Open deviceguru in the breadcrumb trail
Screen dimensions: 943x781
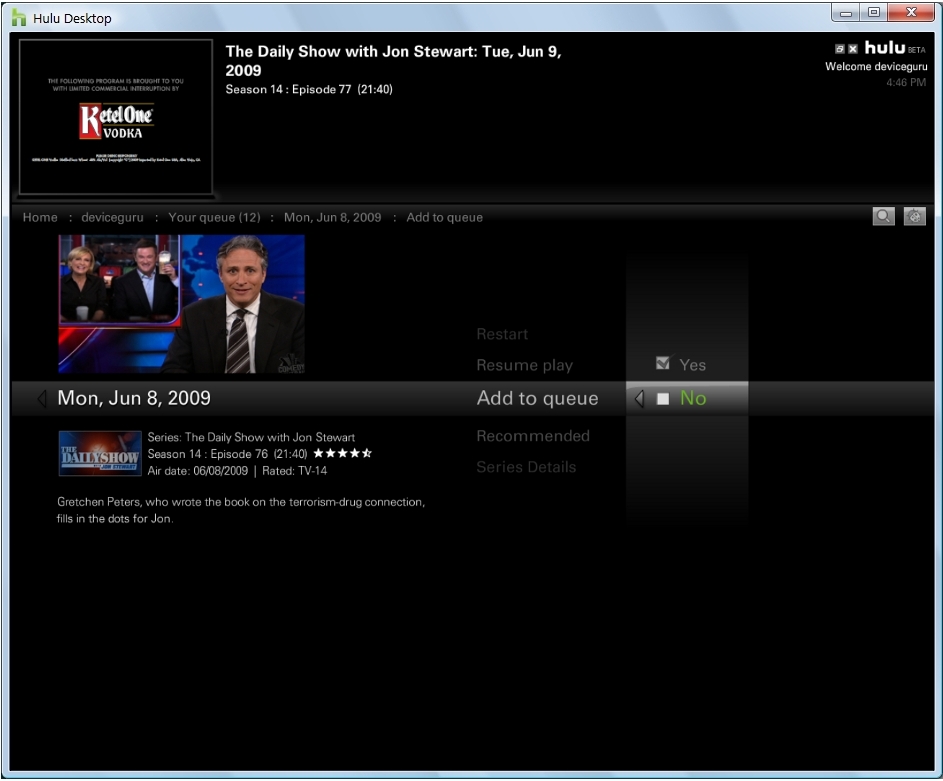tap(112, 217)
